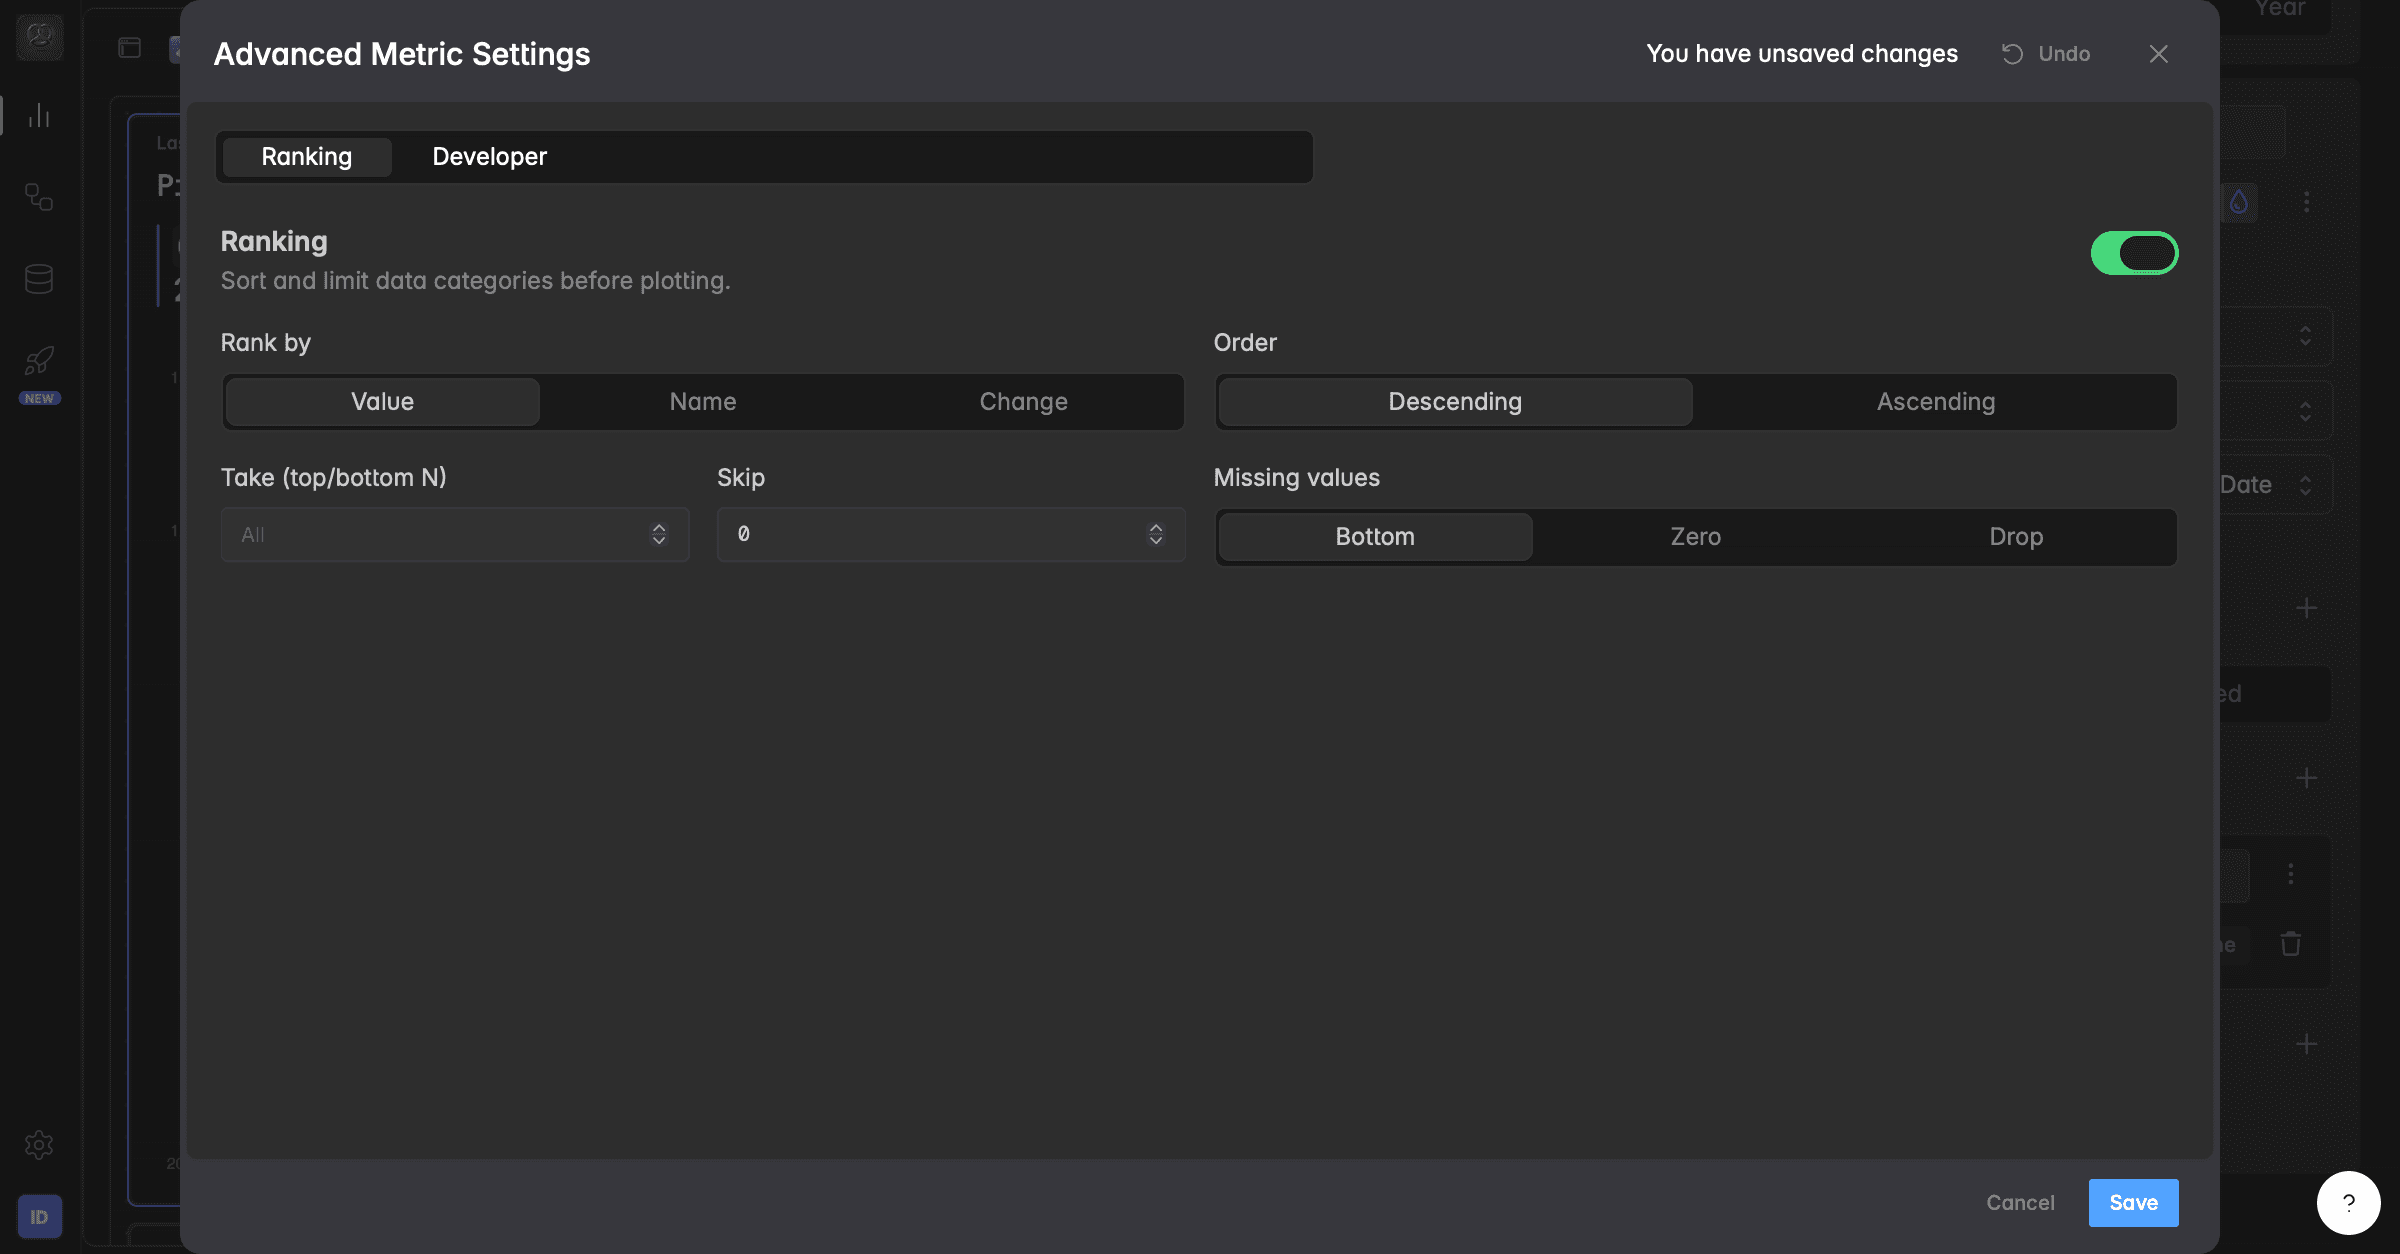Image resolution: width=2400 pixels, height=1254 pixels.
Task: Click 'Sort and limit data categories' description
Action: point(476,281)
